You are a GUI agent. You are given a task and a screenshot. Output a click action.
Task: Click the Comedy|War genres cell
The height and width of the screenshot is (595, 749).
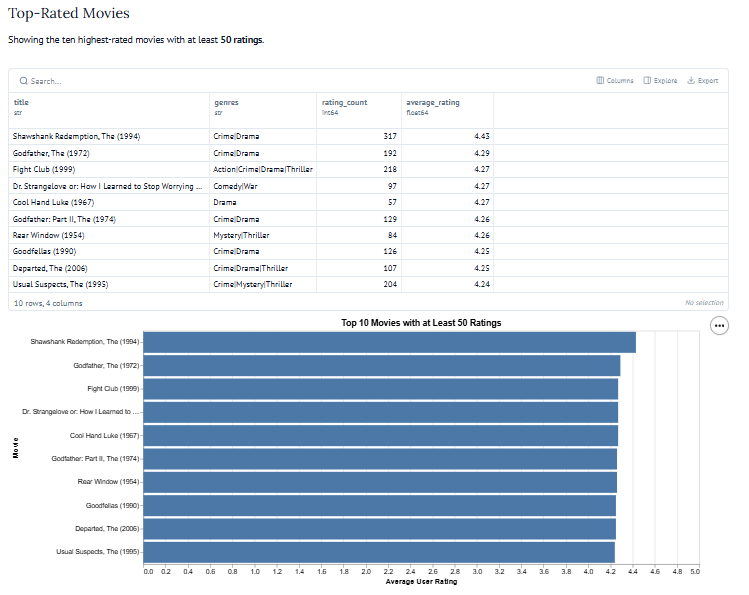coord(263,186)
